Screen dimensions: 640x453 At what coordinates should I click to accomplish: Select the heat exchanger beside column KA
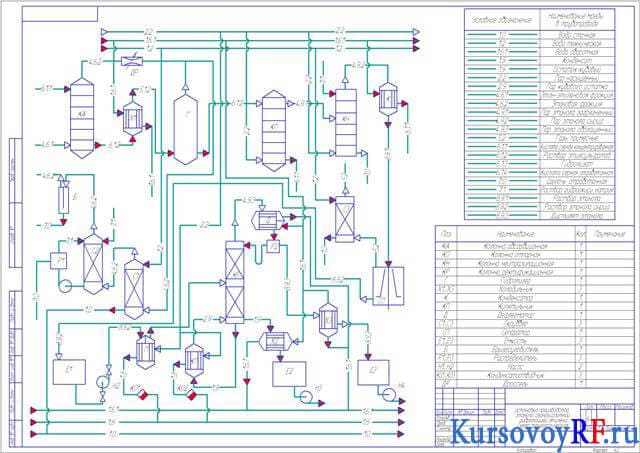[x=133, y=117]
